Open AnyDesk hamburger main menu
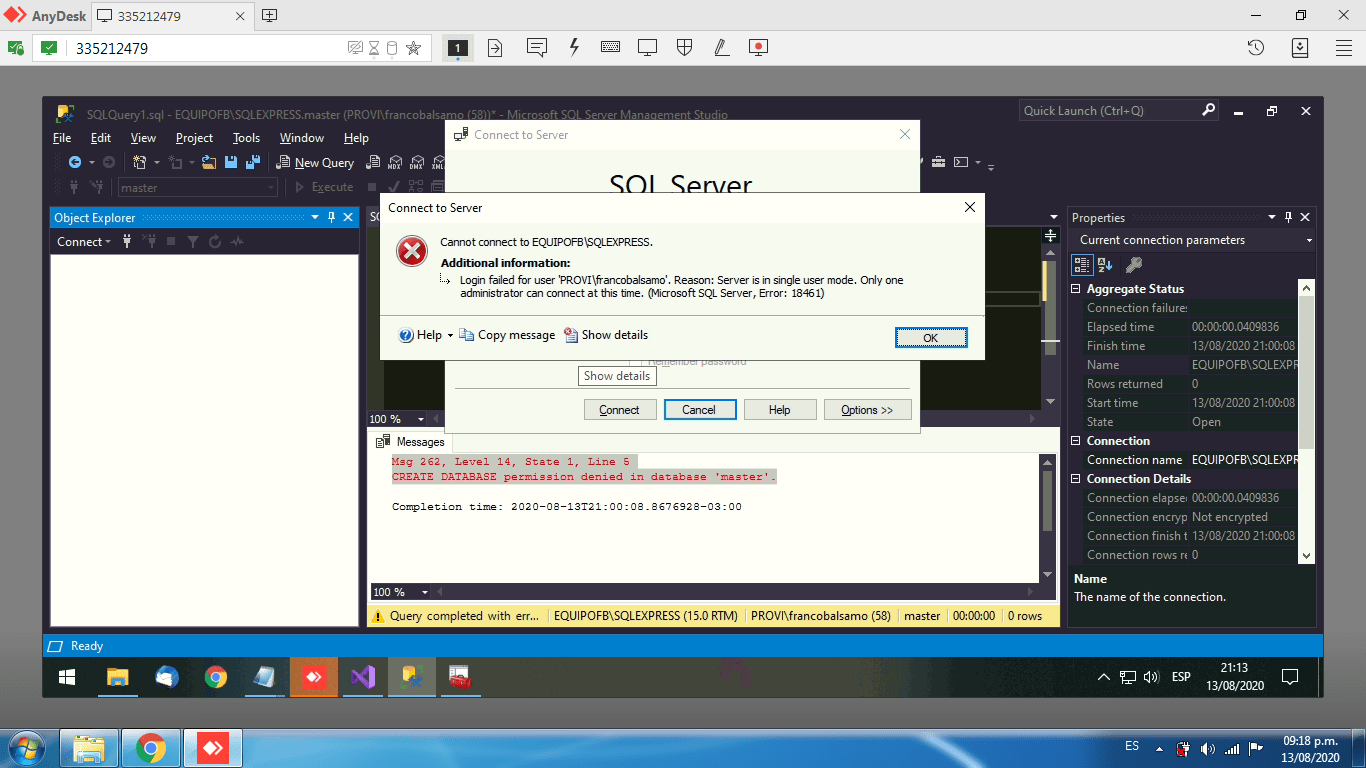1366x768 pixels. (x=1344, y=47)
